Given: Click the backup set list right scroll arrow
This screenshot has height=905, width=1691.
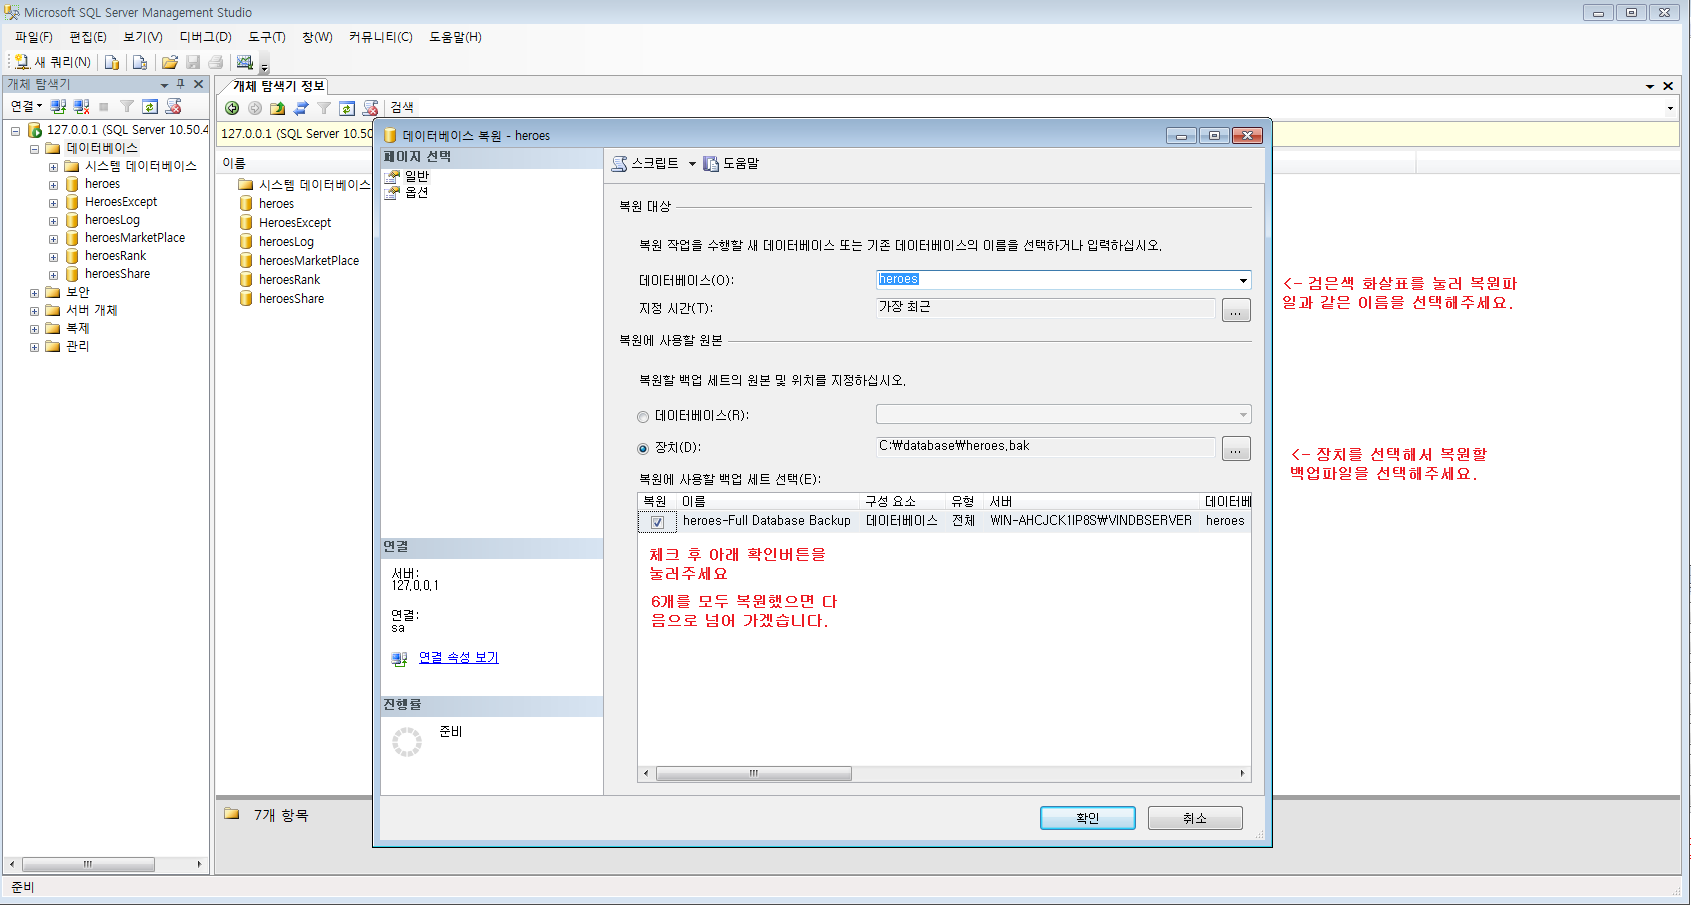Looking at the screenshot, I should pyautogui.click(x=1243, y=773).
